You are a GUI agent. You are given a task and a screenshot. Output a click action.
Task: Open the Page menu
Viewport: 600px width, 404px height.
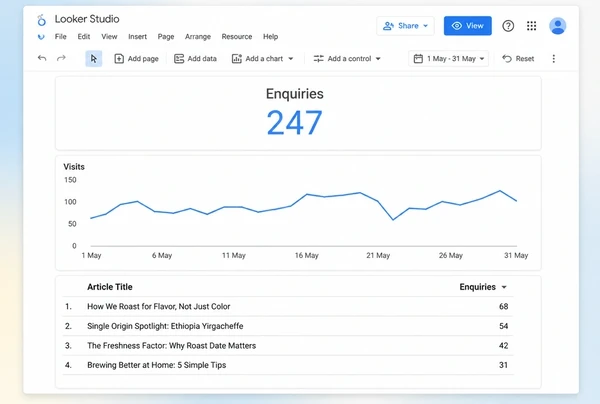[166, 37]
